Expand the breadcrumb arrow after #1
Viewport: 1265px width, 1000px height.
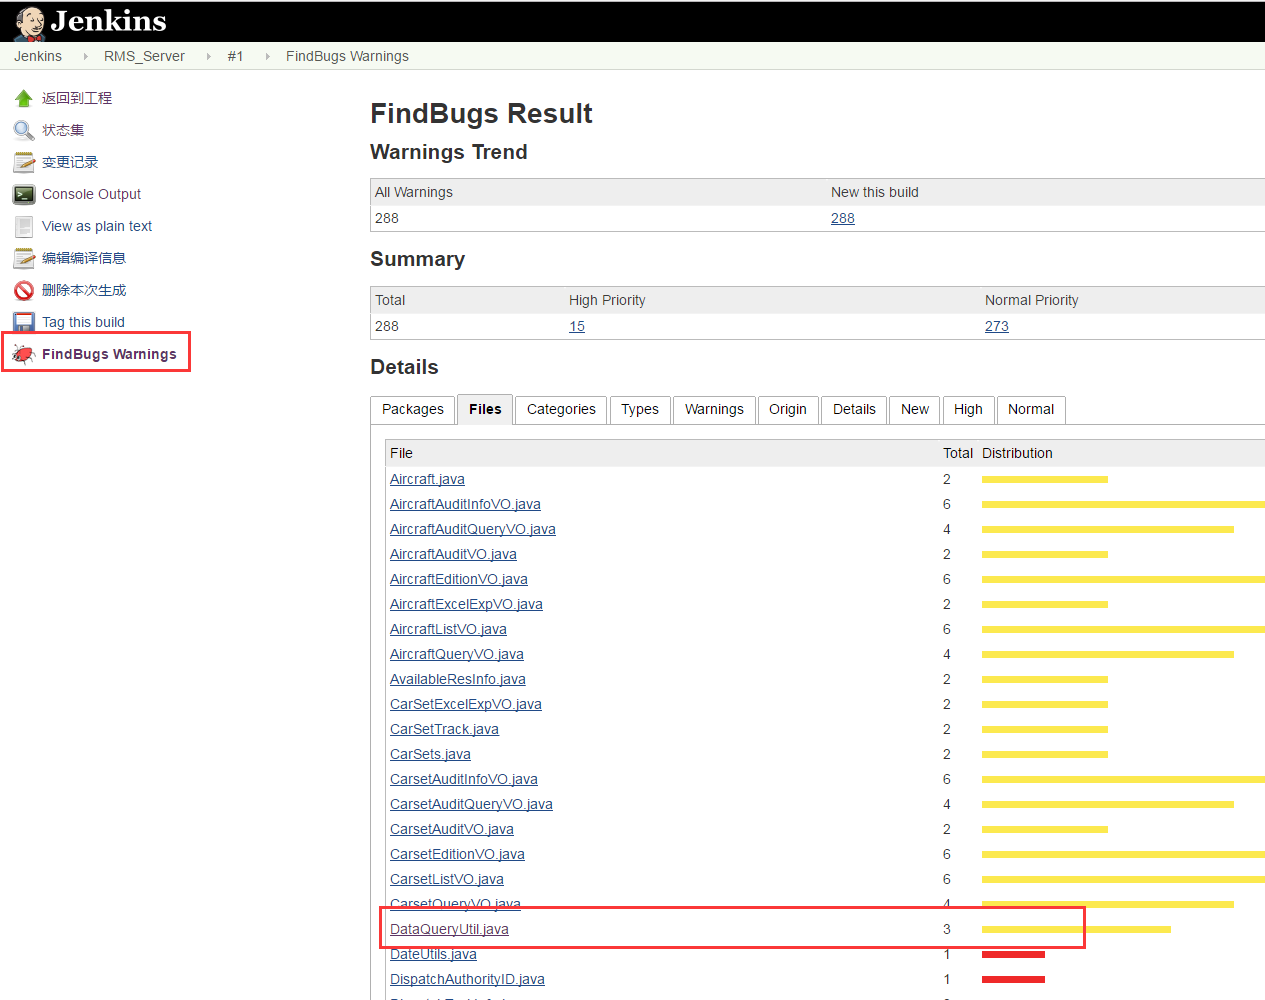pyautogui.click(x=267, y=56)
